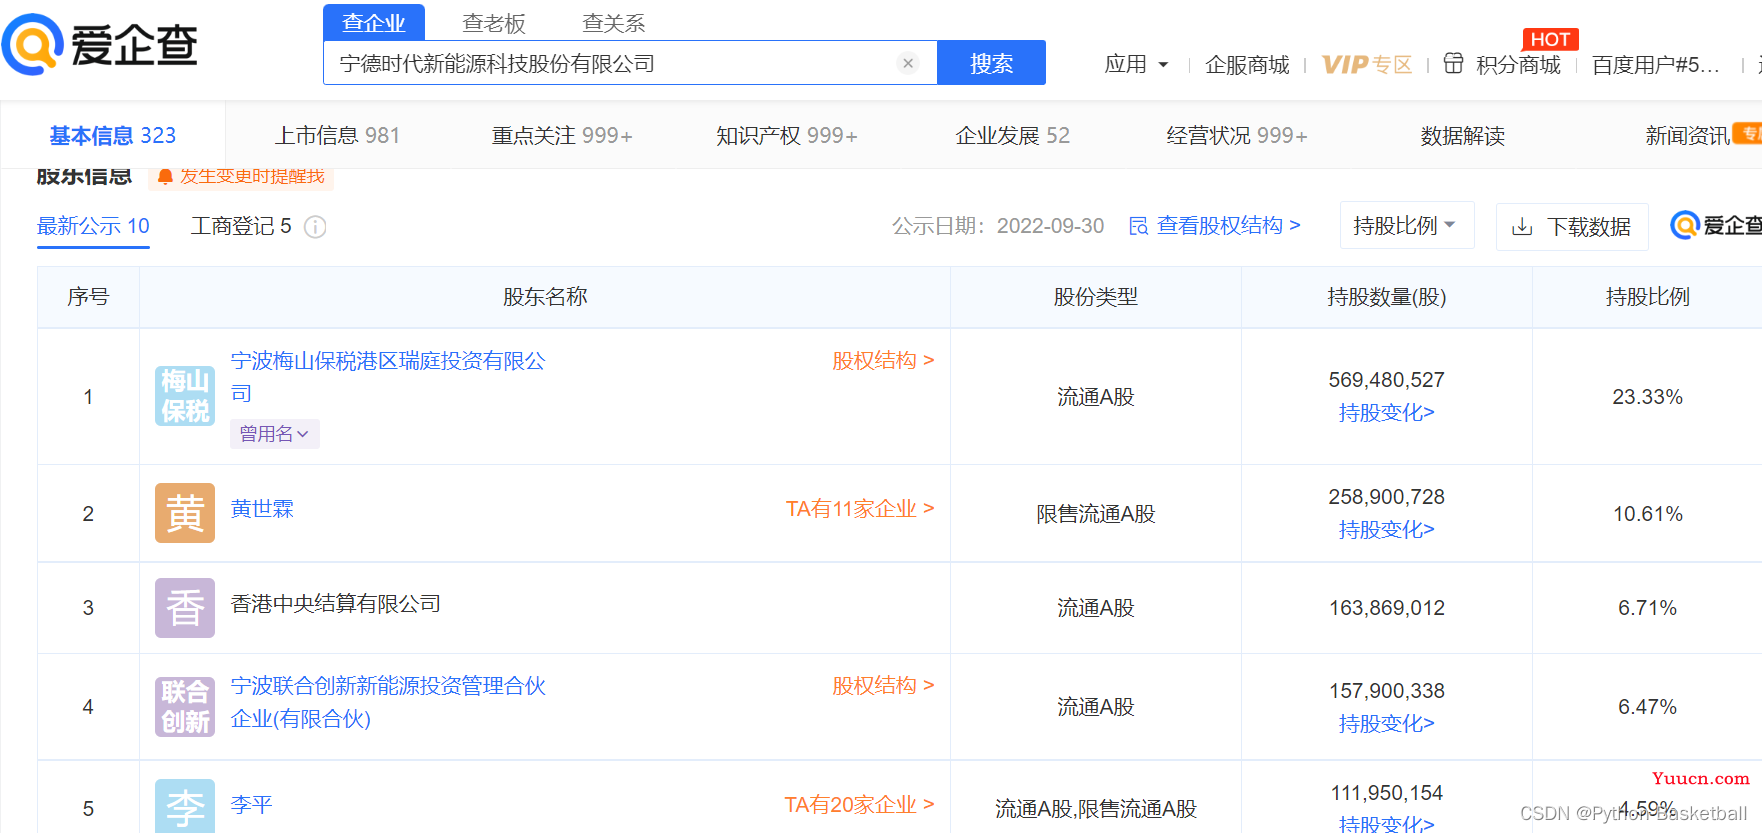Select the 数据解读 tab
This screenshot has width=1762, height=833.
click(x=1462, y=135)
